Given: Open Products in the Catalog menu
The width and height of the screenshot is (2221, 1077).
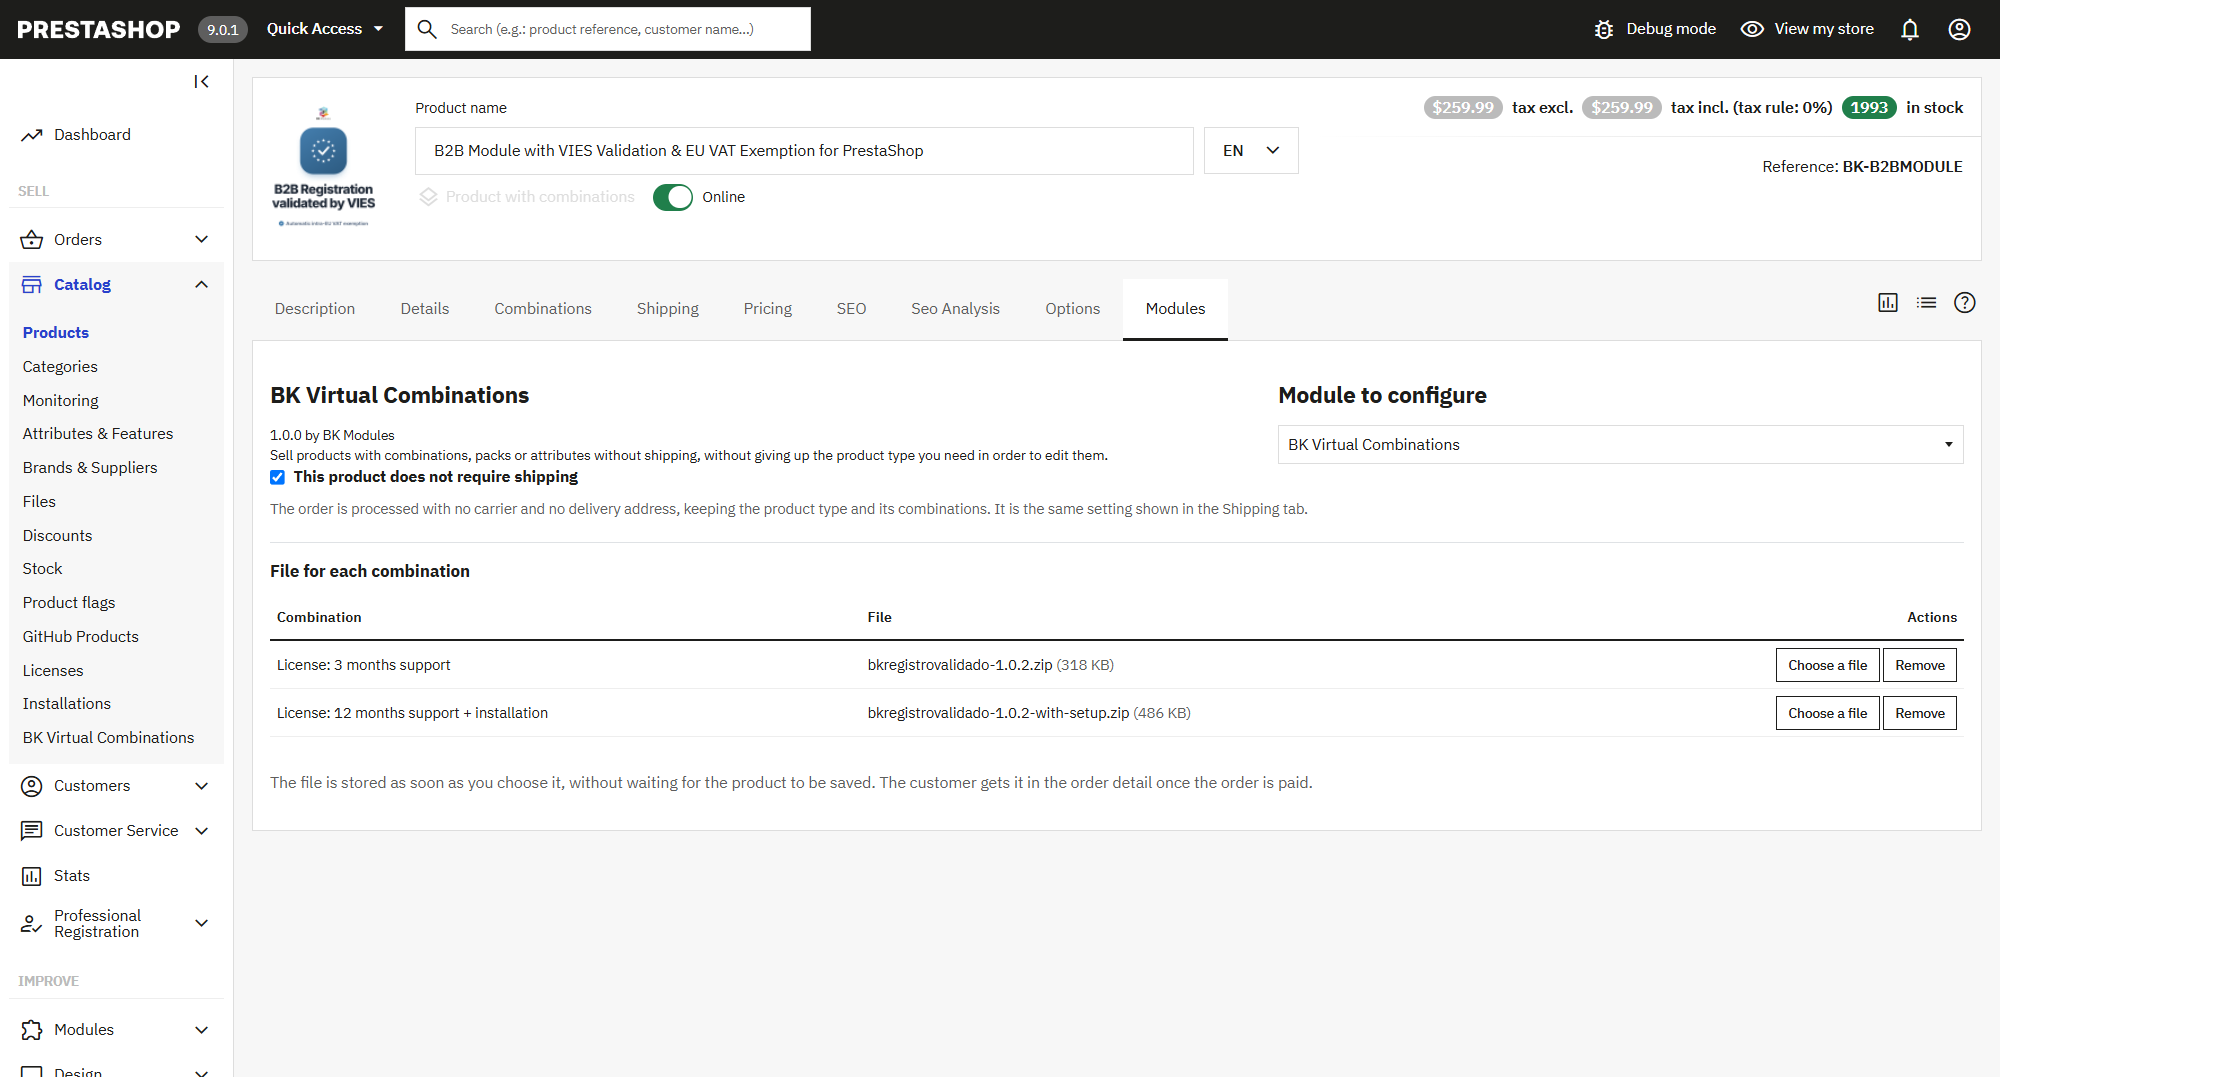Looking at the screenshot, I should tap(56, 333).
